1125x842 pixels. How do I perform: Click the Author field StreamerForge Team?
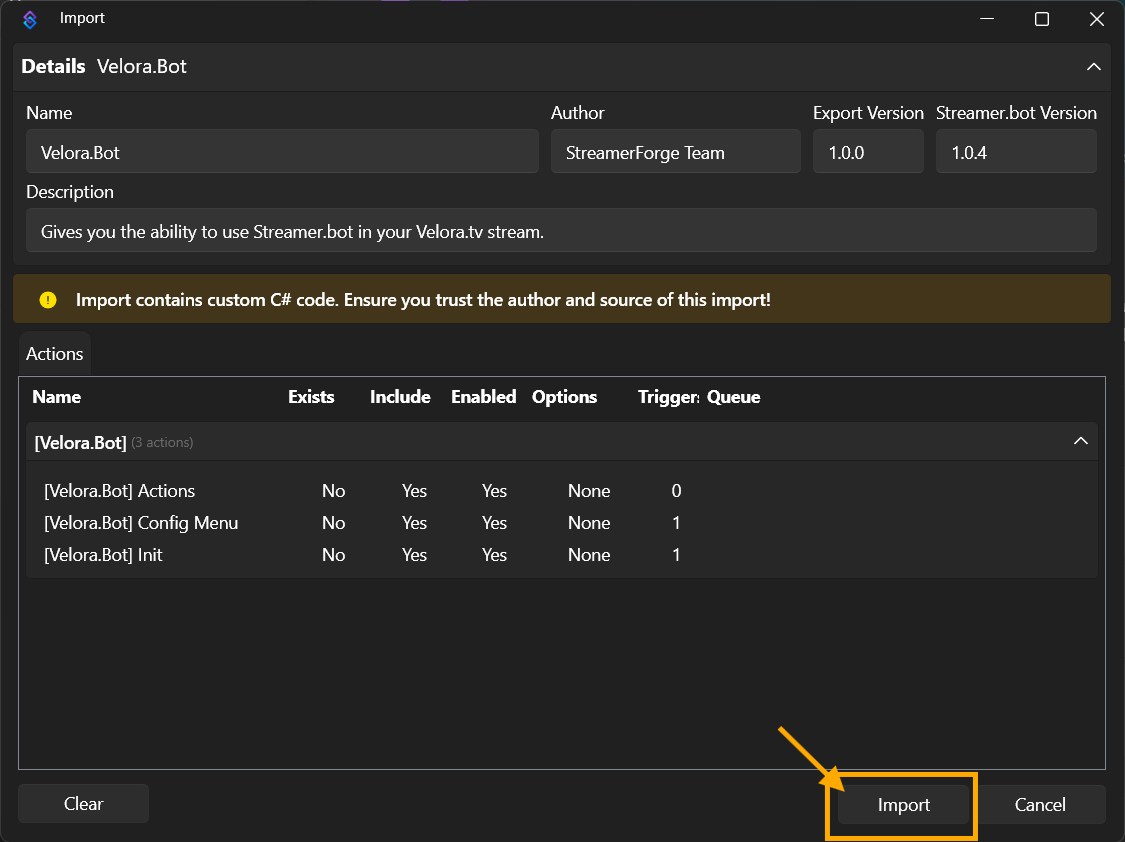(x=675, y=153)
